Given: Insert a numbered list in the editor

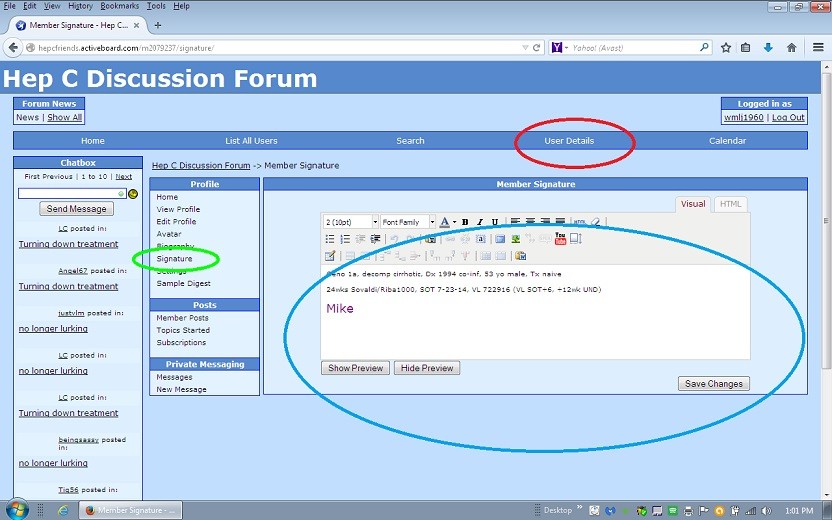Looking at the screenshot, I should (x=346, y=239).
